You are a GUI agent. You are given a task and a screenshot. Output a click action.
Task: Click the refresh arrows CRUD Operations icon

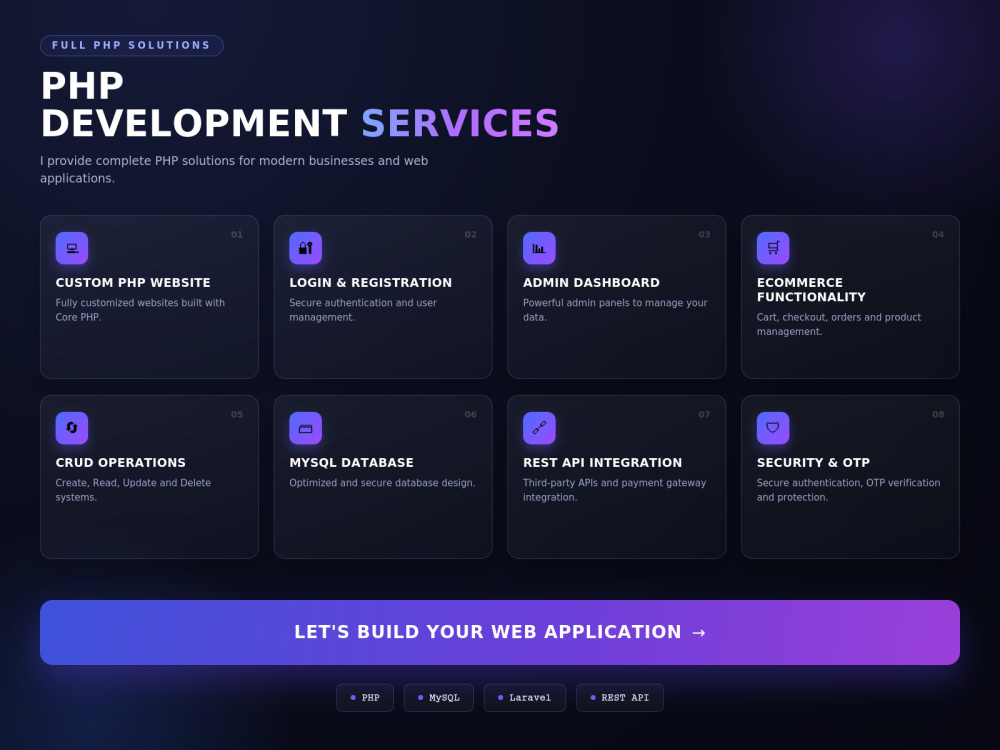point(71,428)
